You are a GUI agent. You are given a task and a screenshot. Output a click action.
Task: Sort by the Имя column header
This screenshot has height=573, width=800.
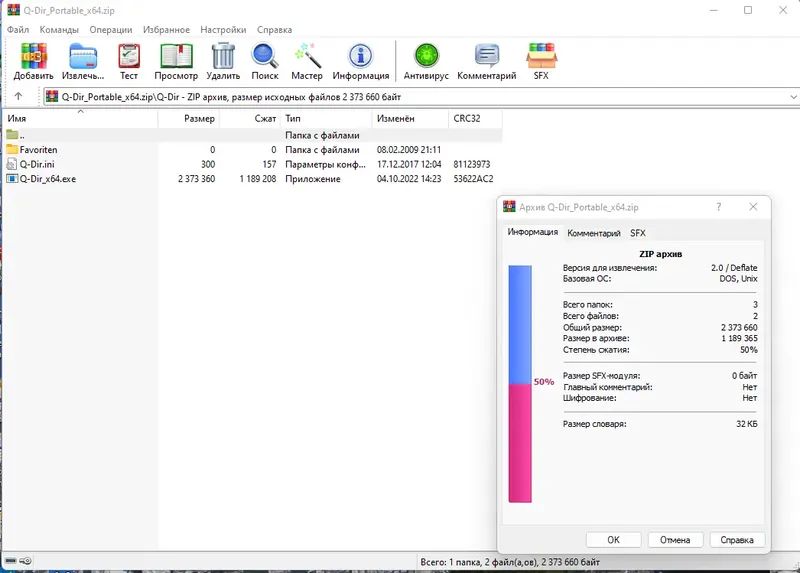tap(80, 118)
